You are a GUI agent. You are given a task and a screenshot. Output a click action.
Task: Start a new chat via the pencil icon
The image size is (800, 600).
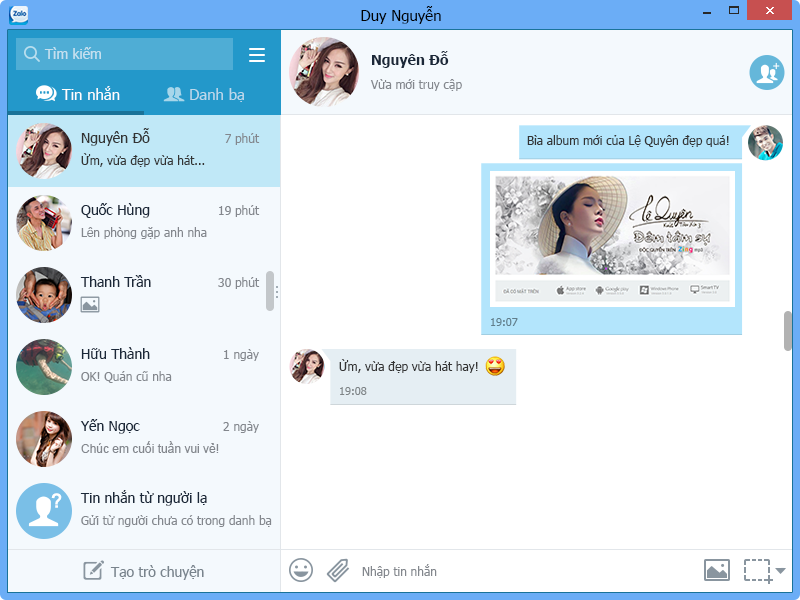point(92,570)
